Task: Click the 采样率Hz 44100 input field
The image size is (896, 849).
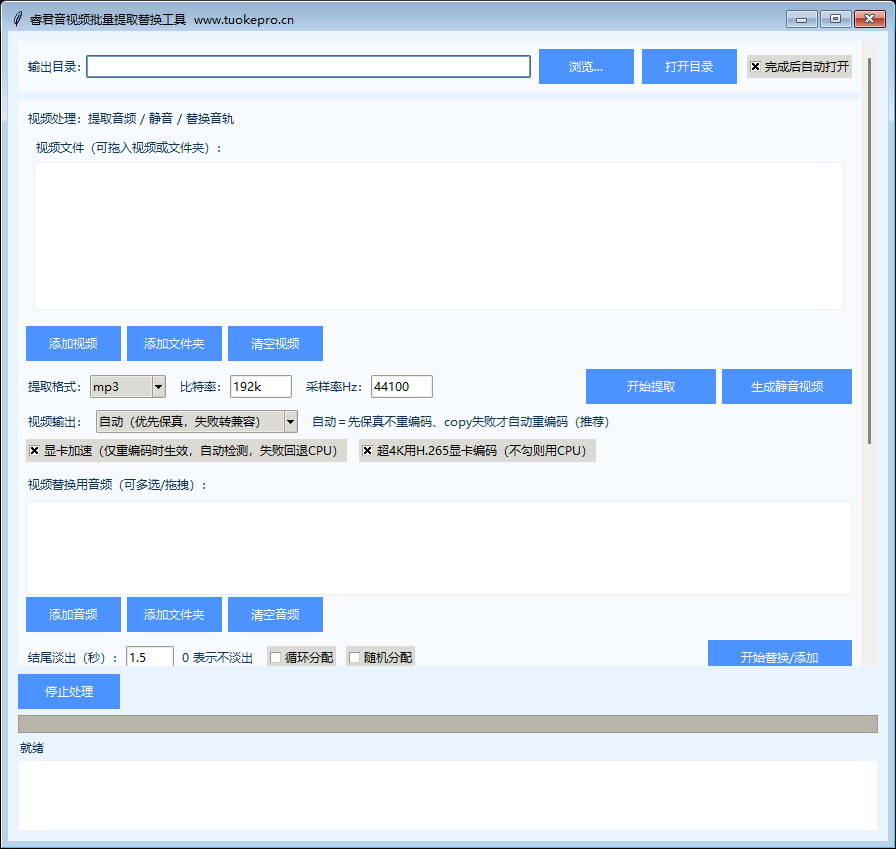Action: pyautogui.click(x=402, y=387)
